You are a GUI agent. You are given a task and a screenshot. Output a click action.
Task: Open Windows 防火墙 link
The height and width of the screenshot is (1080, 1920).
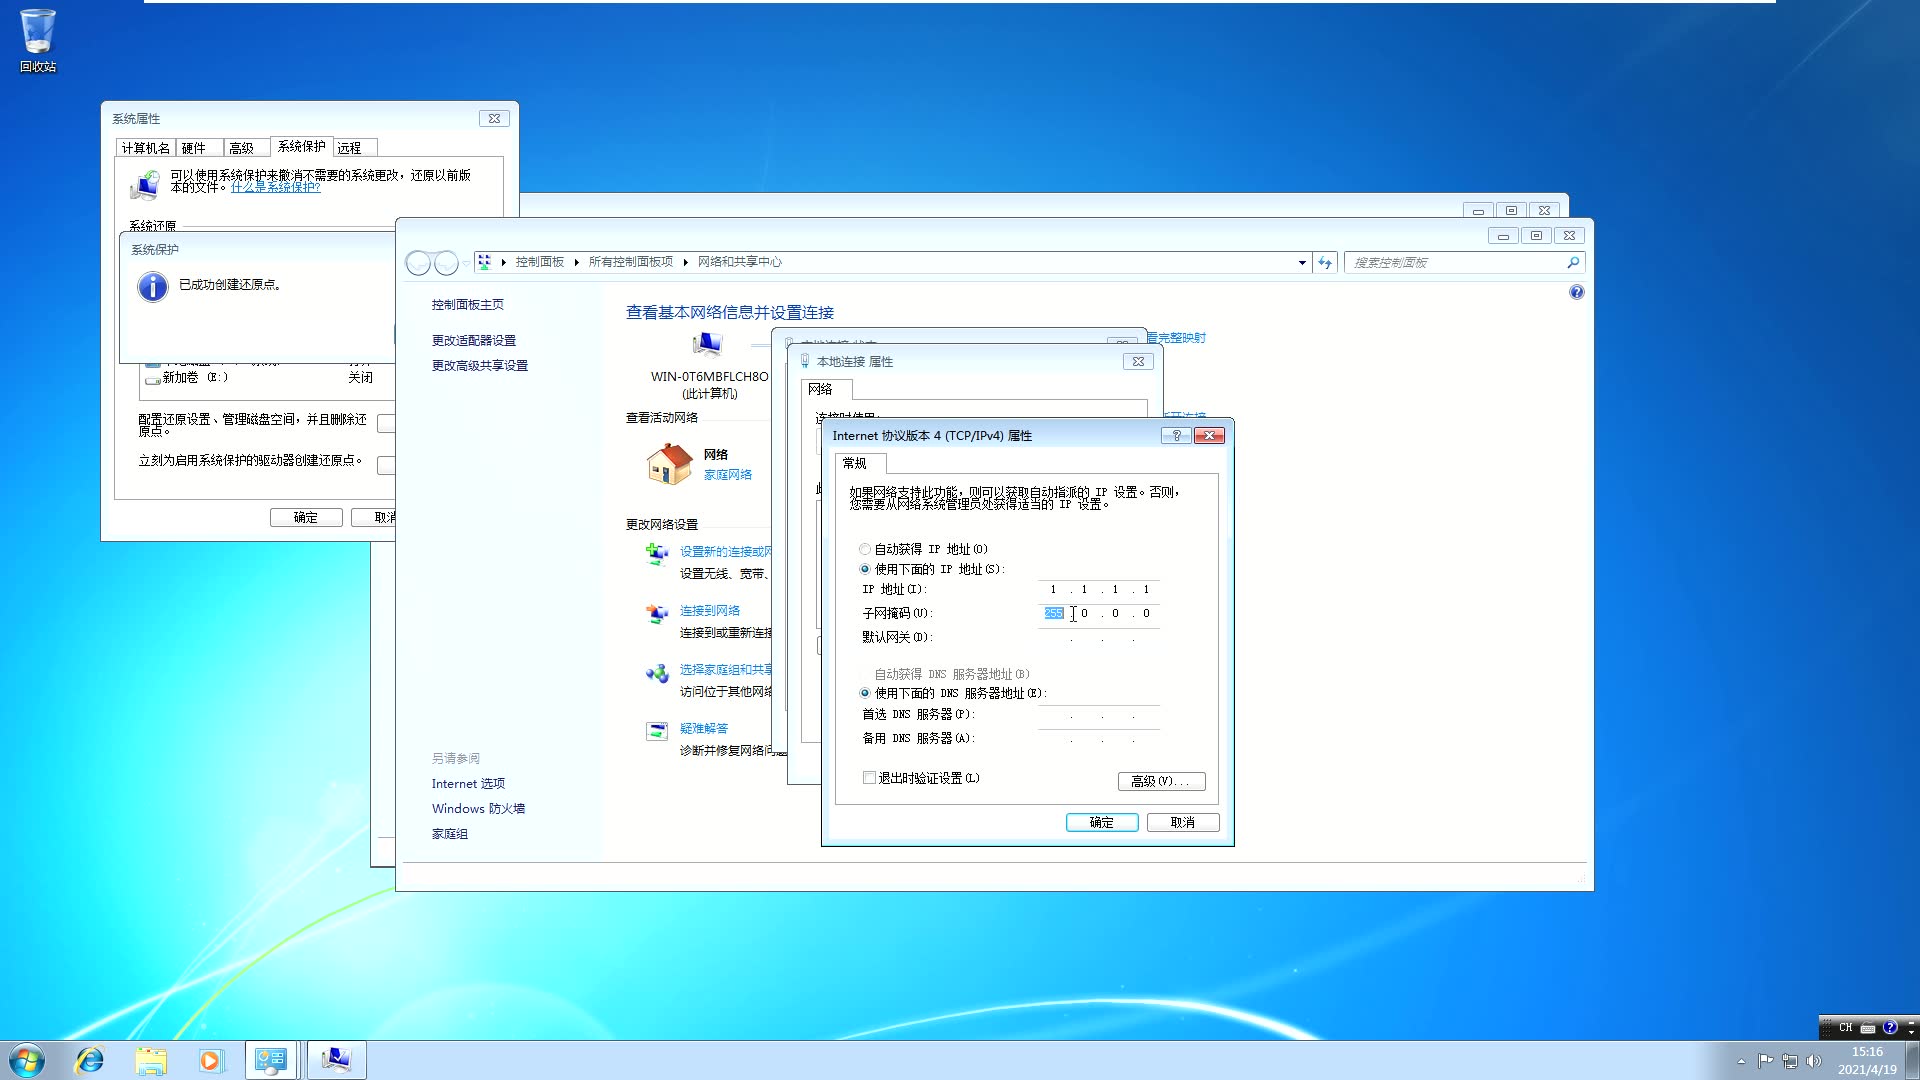pos(478,809)
